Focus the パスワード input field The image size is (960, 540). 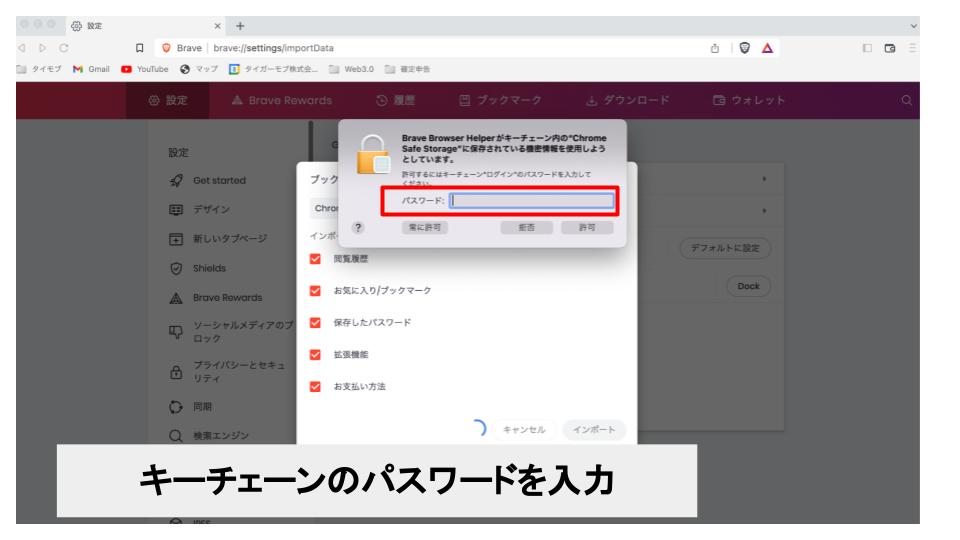pos(532,201)
